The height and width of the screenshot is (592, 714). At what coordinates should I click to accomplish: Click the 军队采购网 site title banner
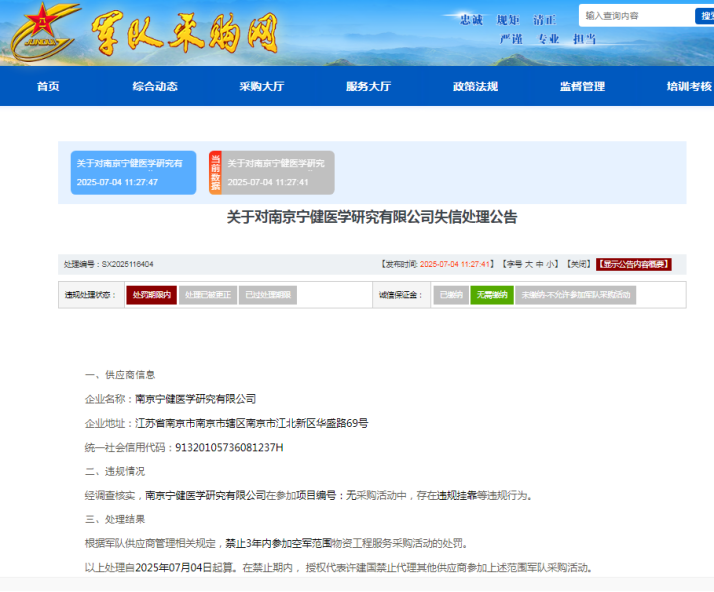pos(184,33)
